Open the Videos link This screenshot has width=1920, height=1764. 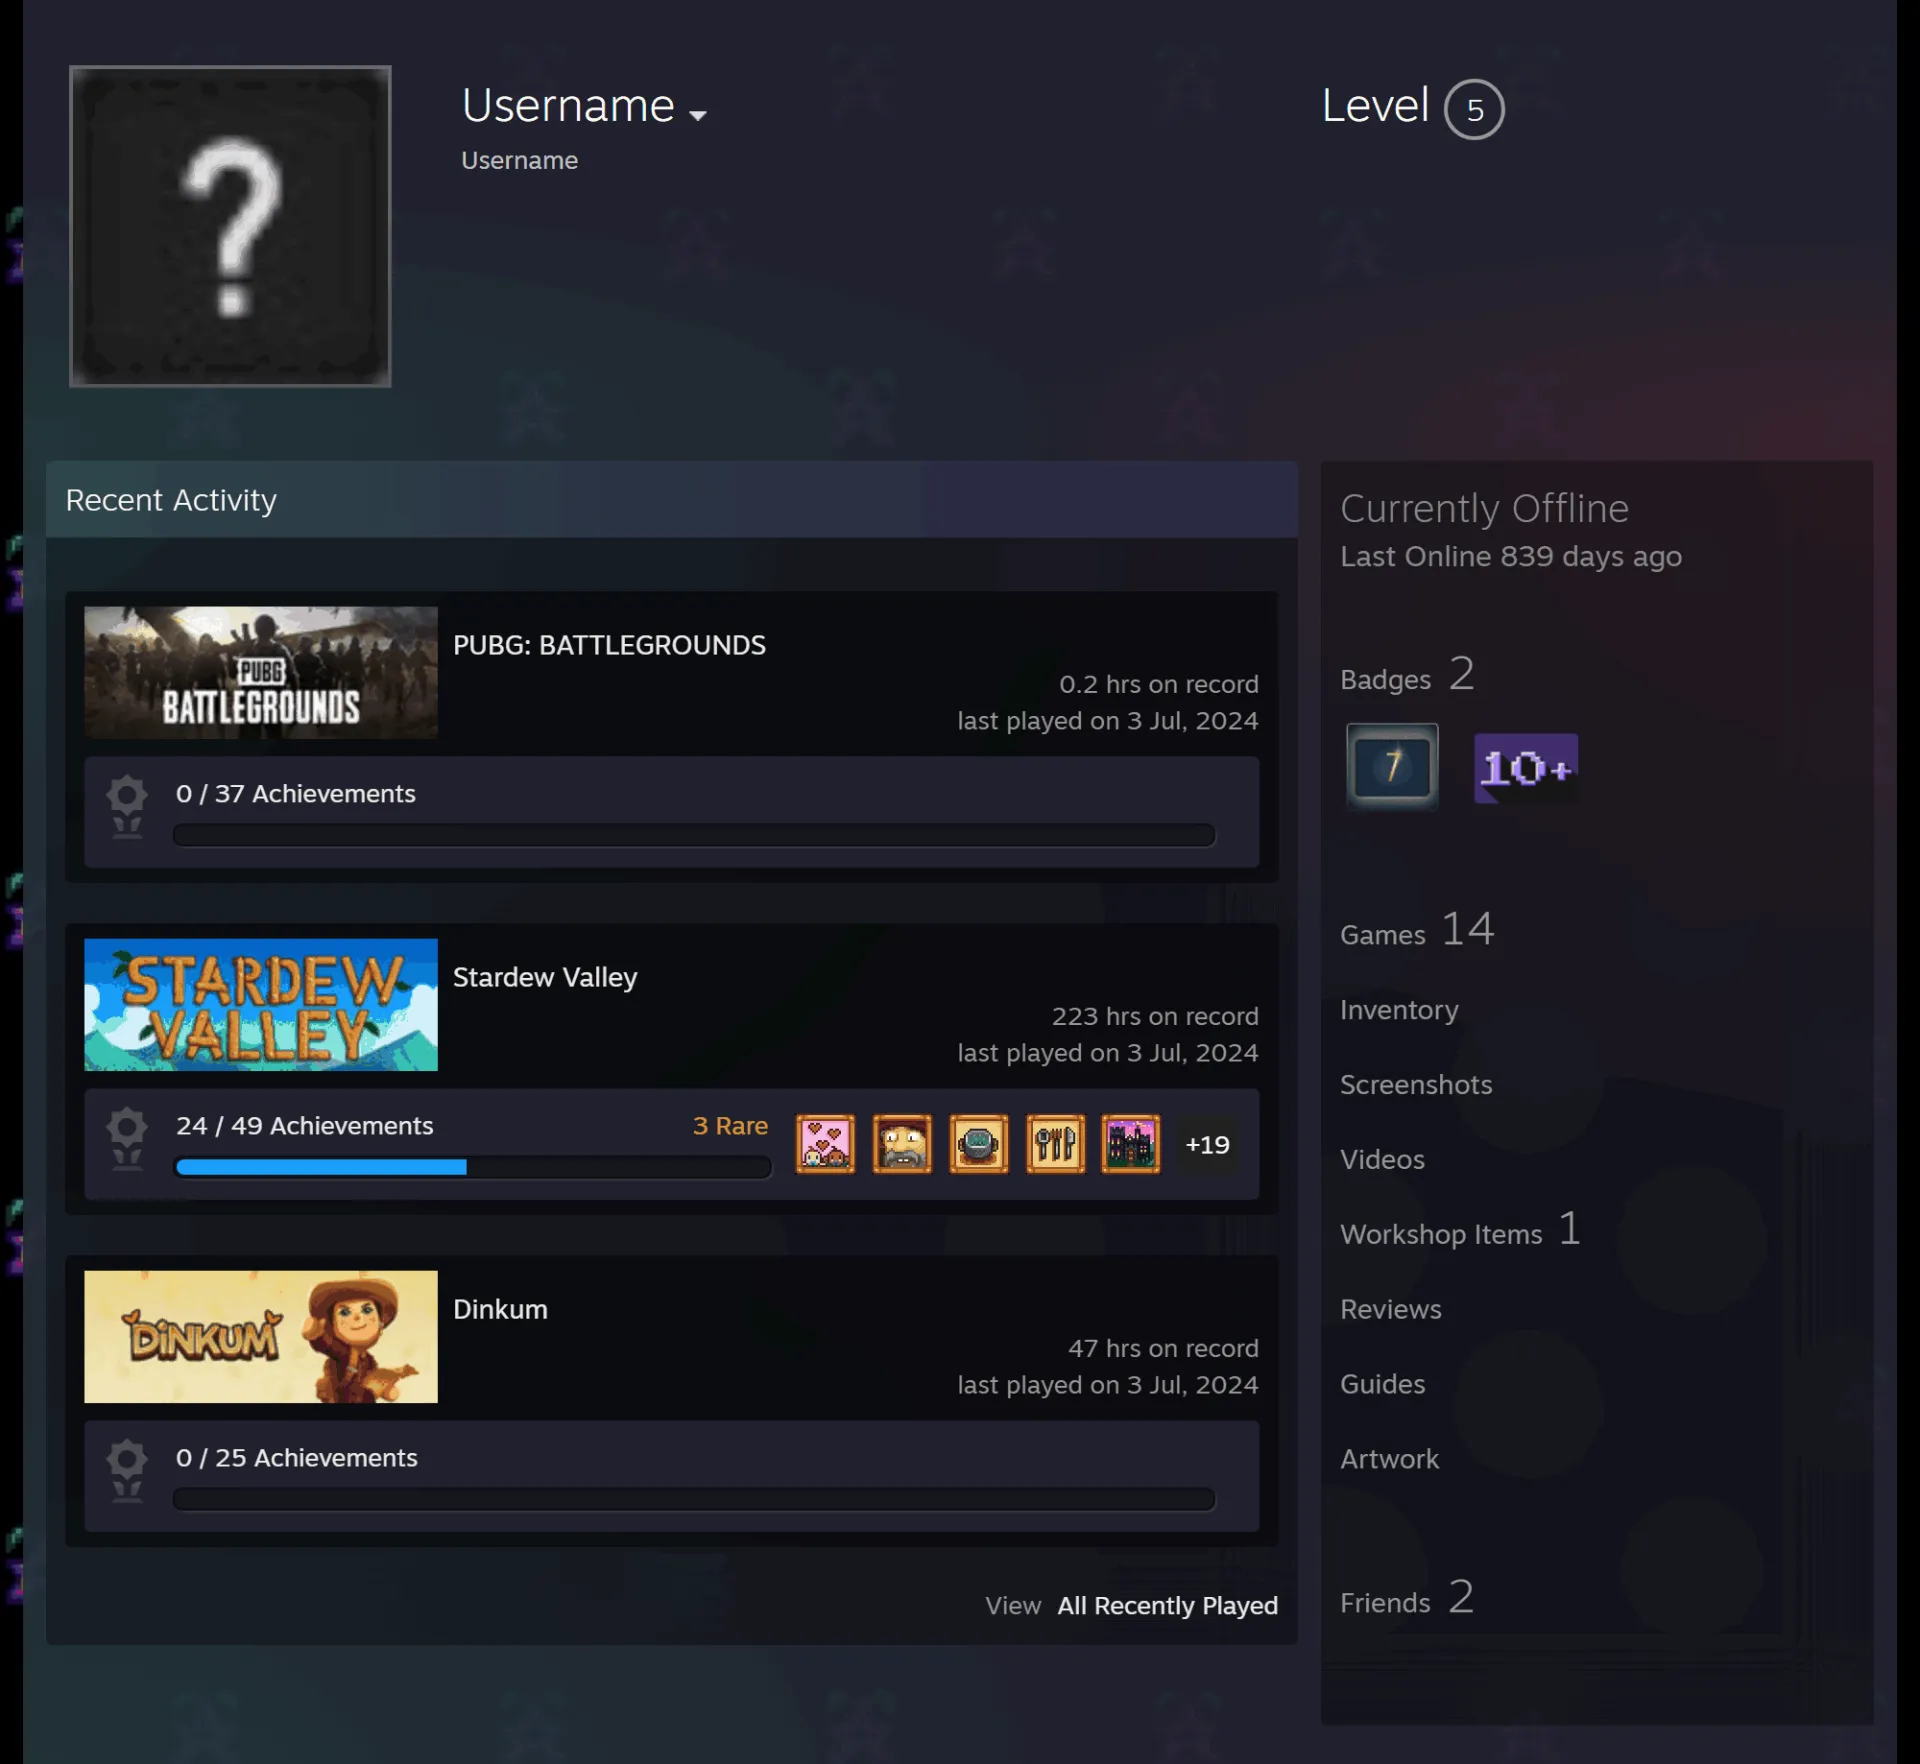click(1382, 1159)
